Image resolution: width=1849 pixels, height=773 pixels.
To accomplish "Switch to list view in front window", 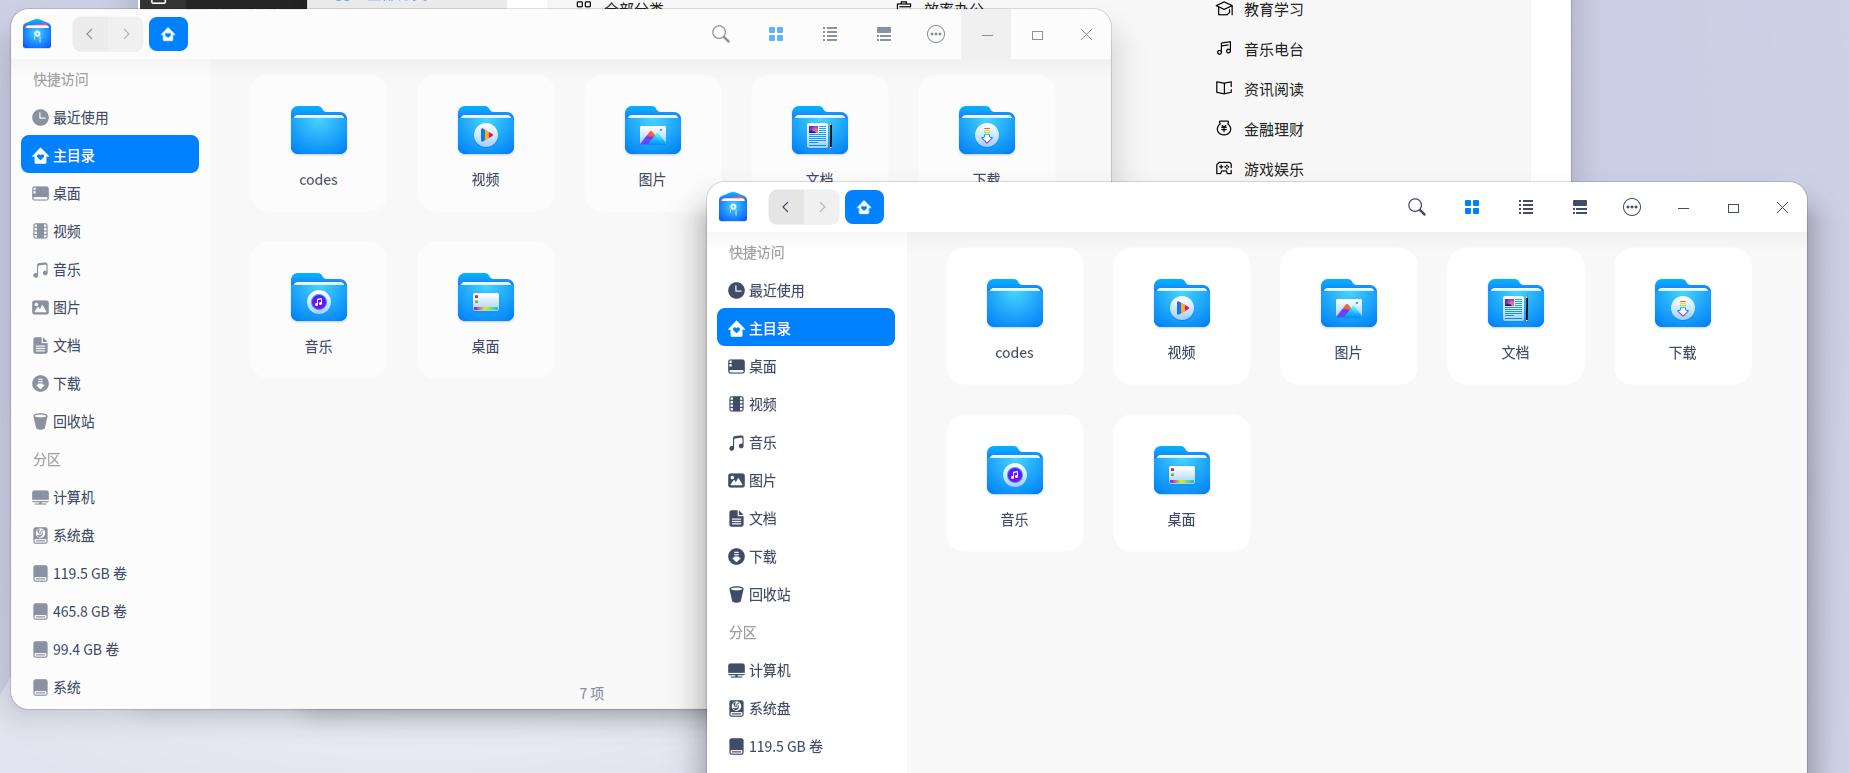I will point(1525,207).
